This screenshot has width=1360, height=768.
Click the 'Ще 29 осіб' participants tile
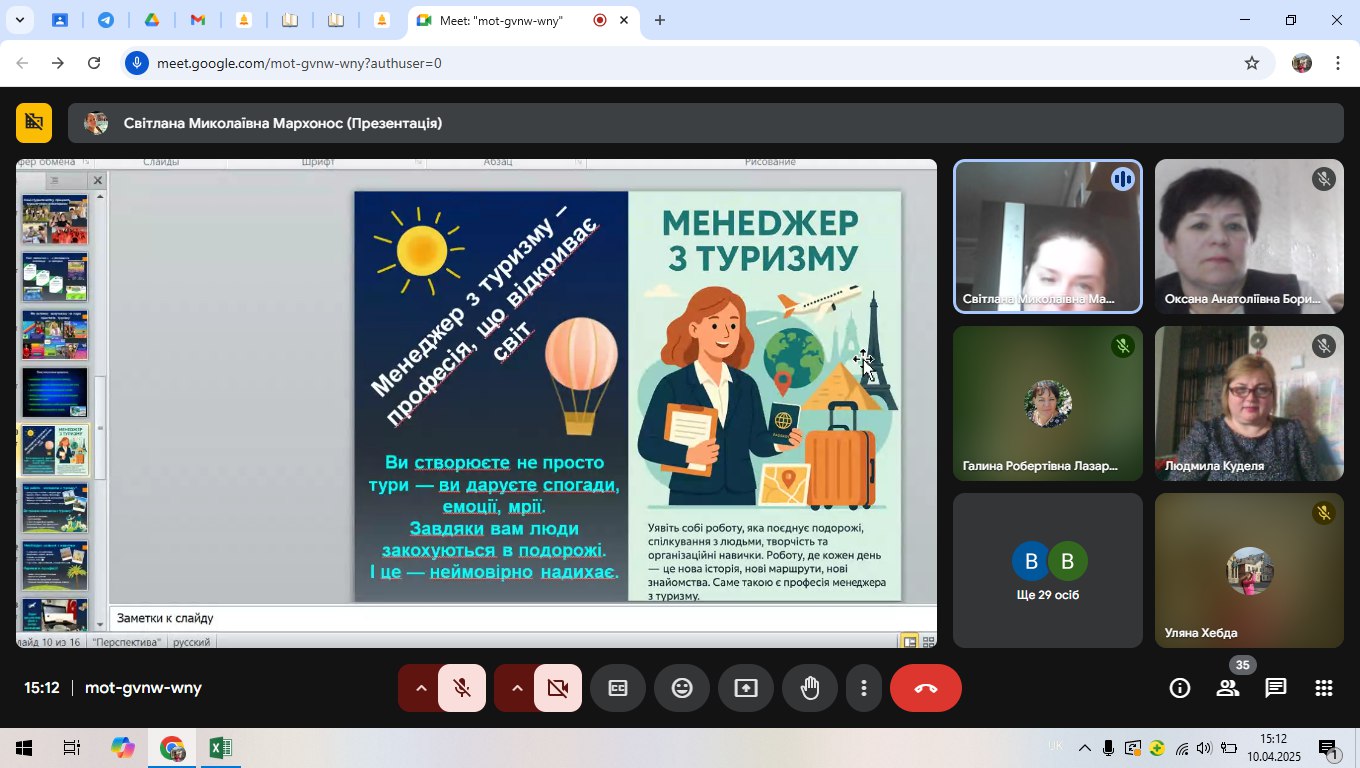[1047, 570]
